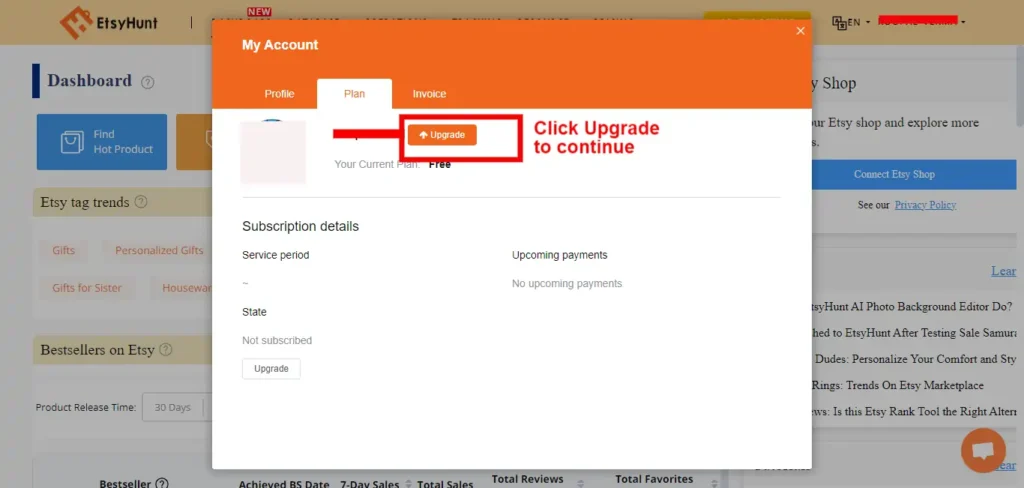Screen dimensions: 1024x488
Task: Open the redacted account name menu
Action: (x=921, y=22)
